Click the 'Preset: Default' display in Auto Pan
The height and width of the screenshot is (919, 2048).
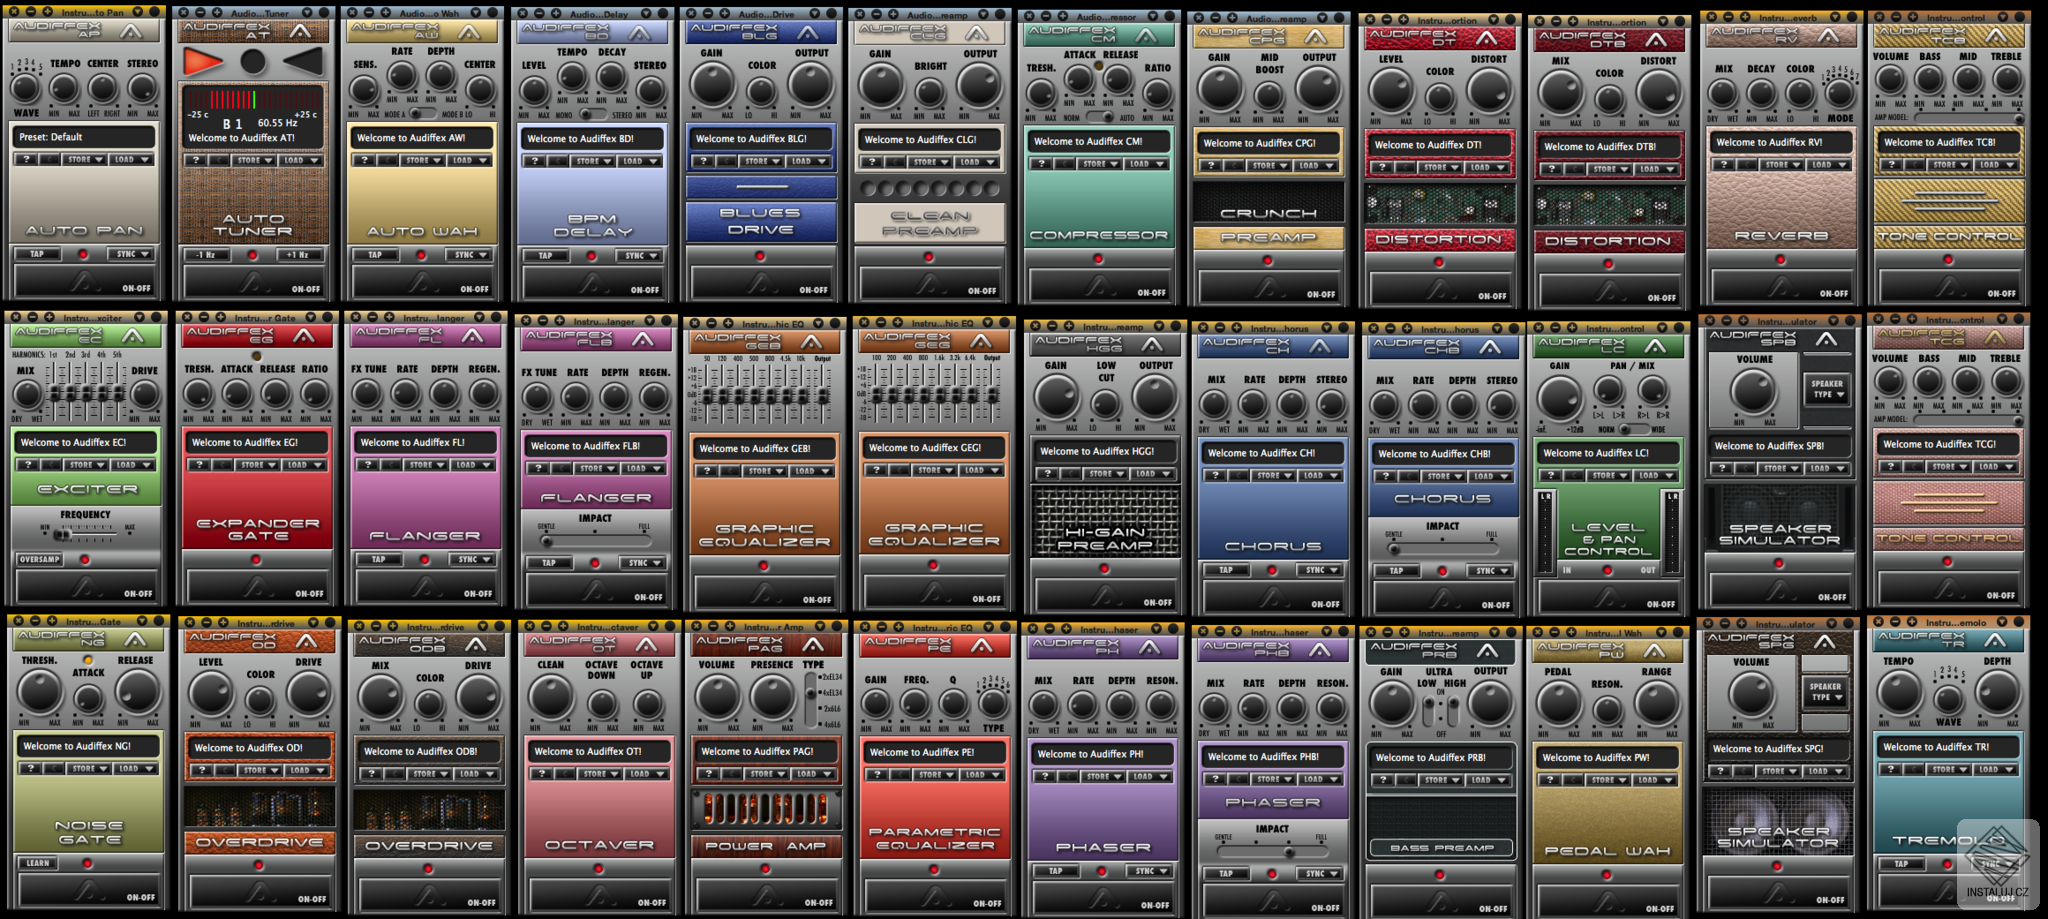pos(85,137)
